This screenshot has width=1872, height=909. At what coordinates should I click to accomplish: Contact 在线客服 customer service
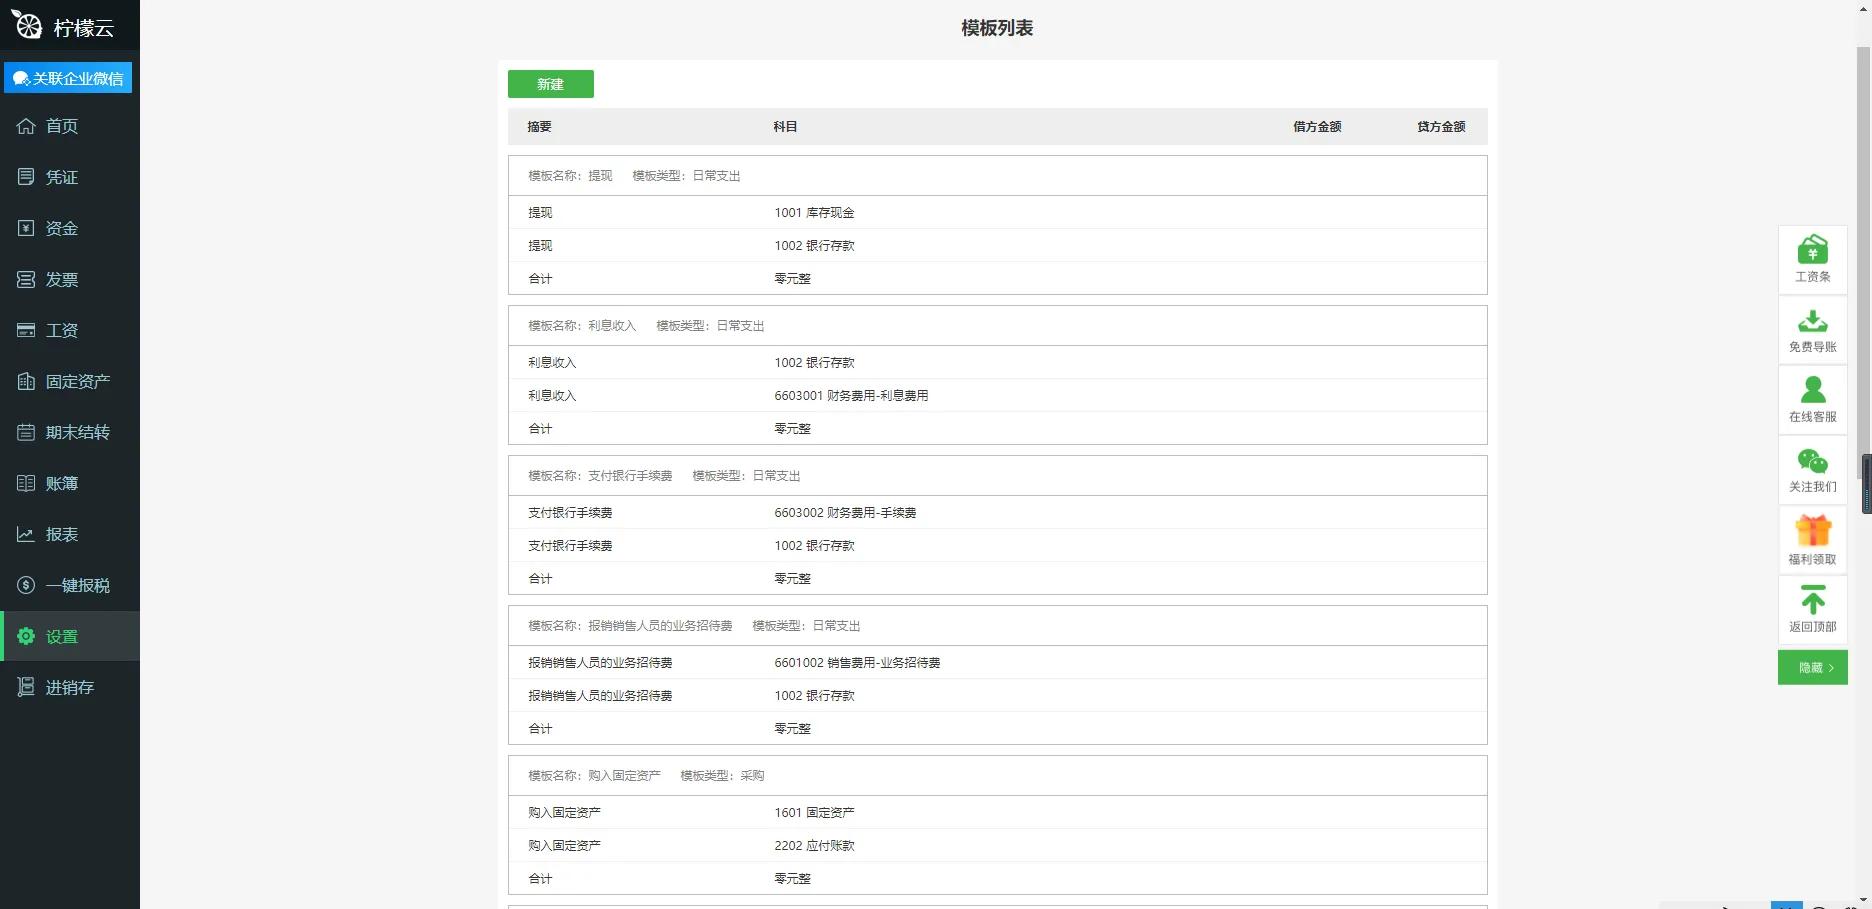click(1812, 399)
